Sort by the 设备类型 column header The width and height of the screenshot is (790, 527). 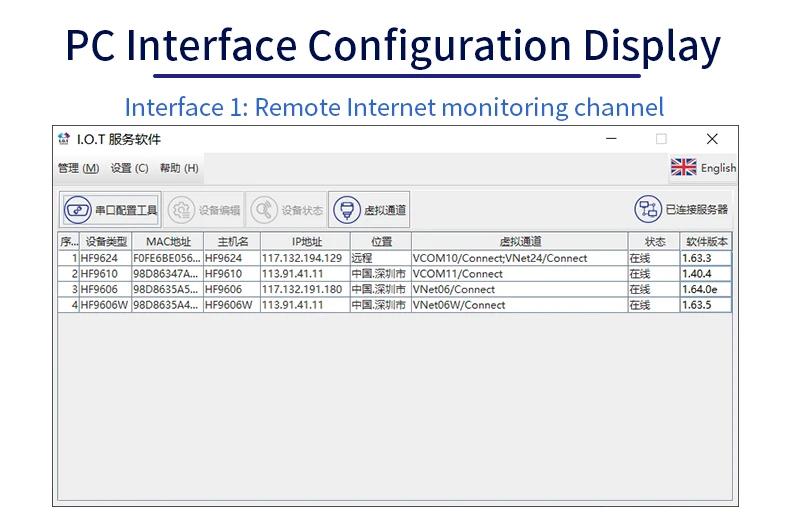tap(105, 242)
